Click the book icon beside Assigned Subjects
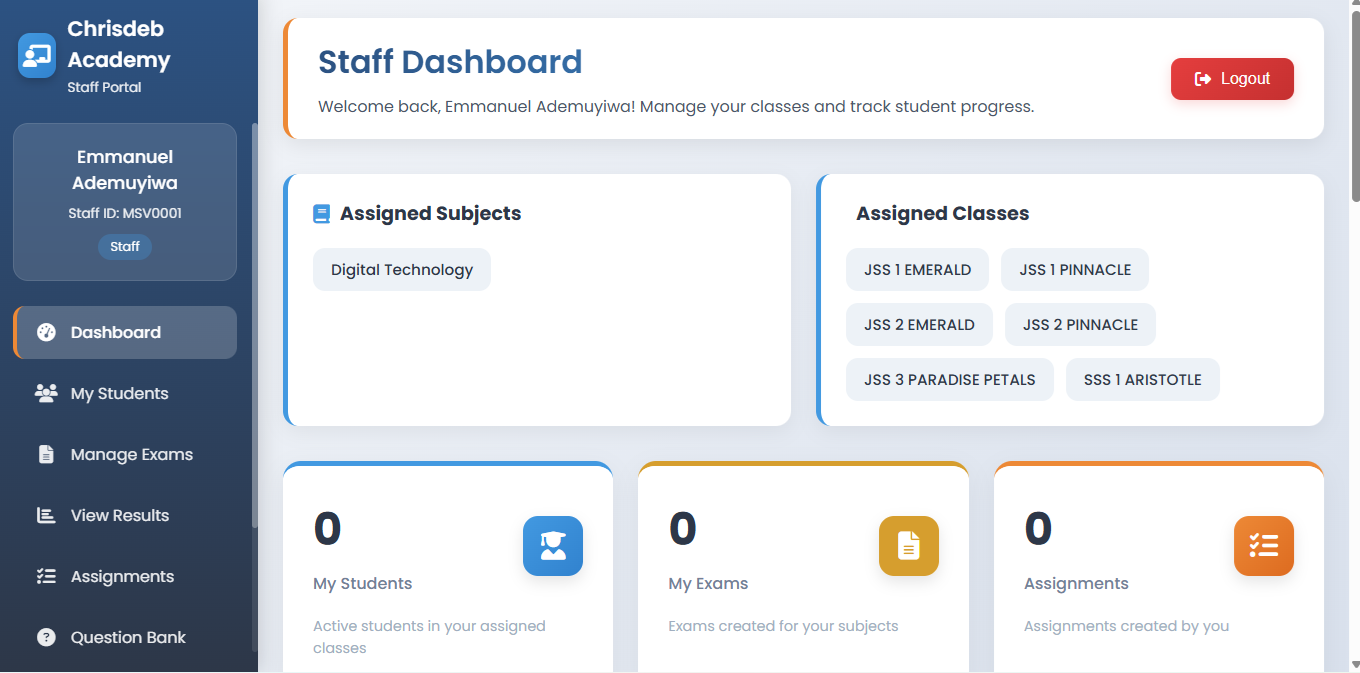 321,213
